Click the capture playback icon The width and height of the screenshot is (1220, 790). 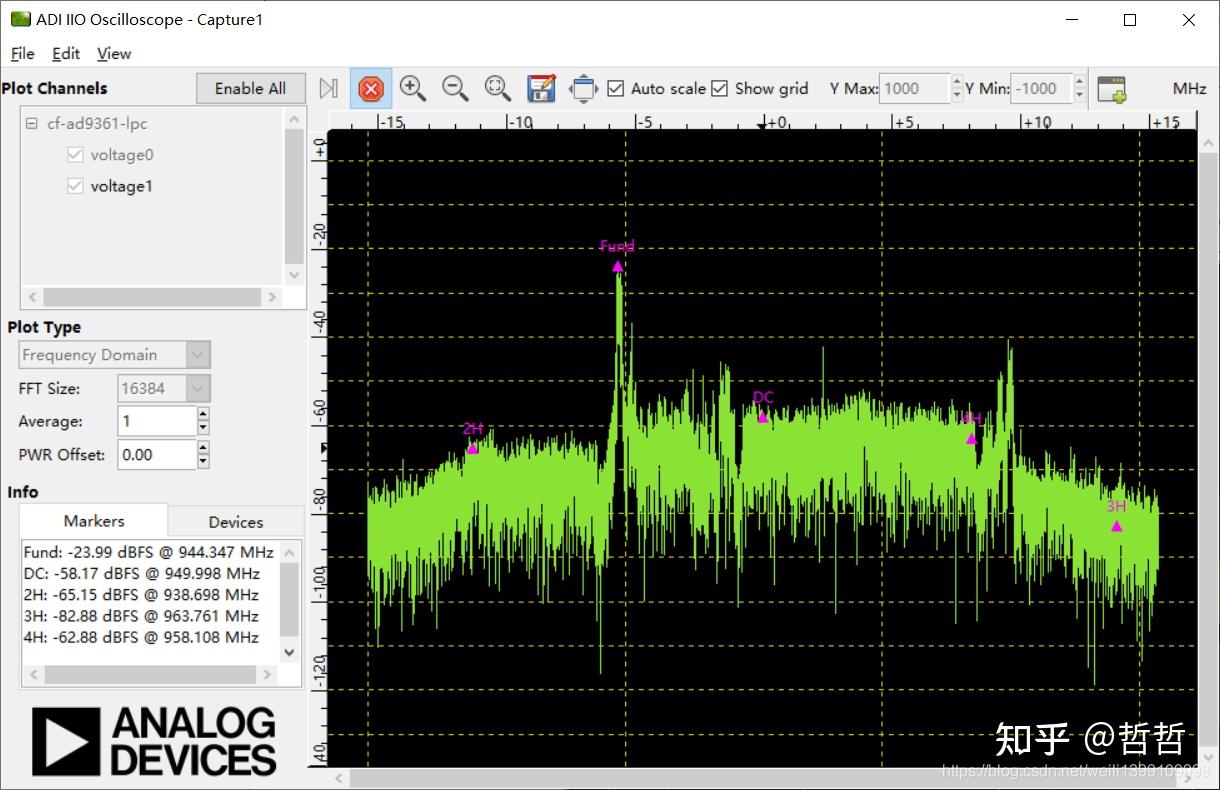[328, 88]
